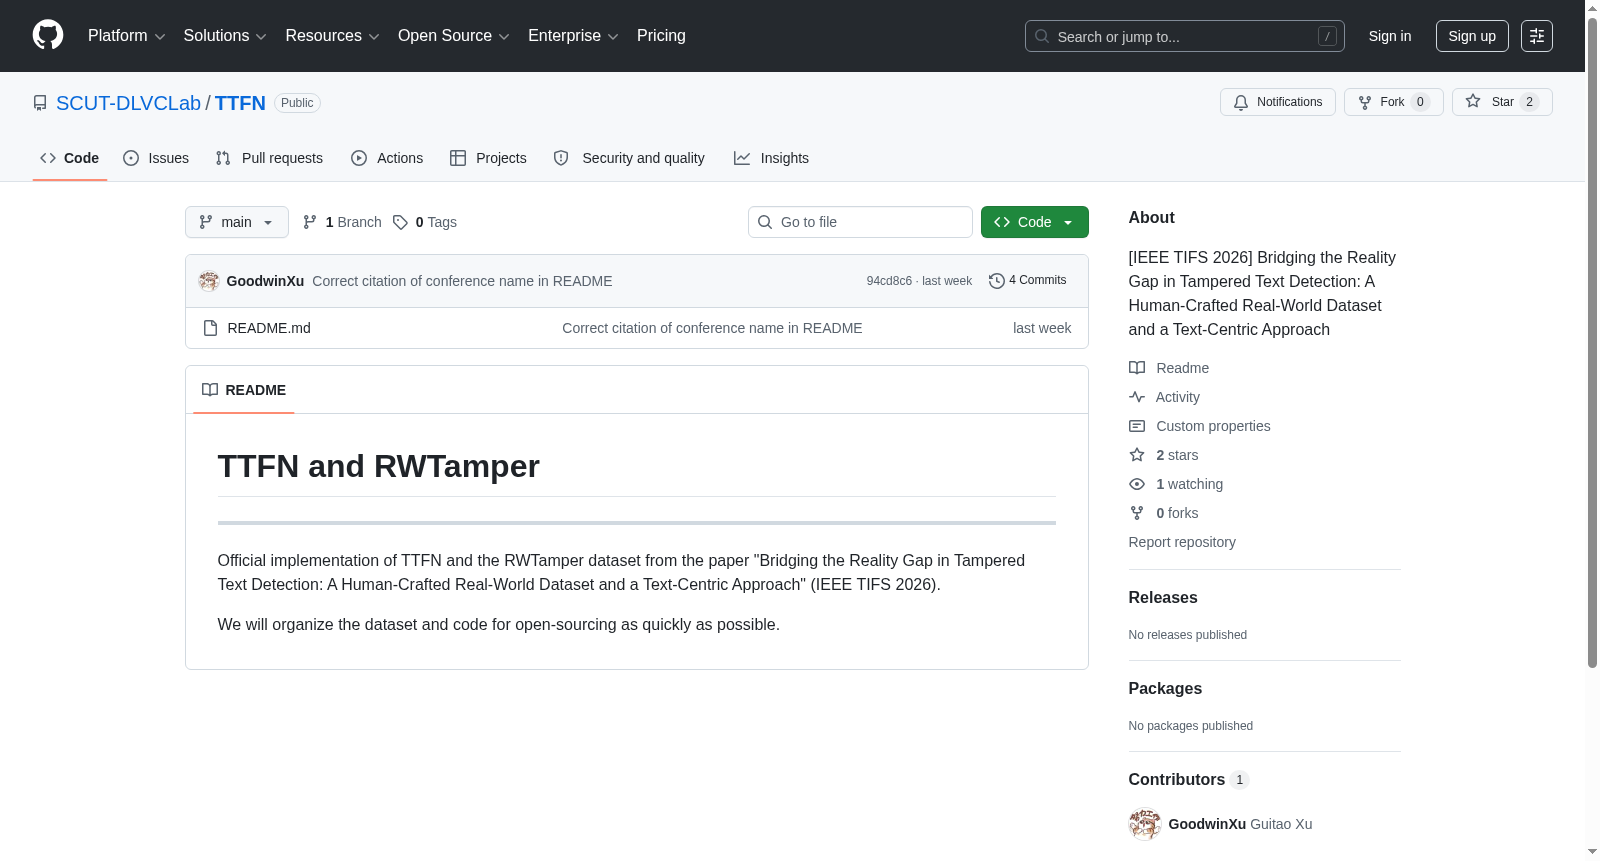This screenshot has height=861, width=1600.
Task: Click the GoodwinXu avatar in commit row
Action: (209, 281)
